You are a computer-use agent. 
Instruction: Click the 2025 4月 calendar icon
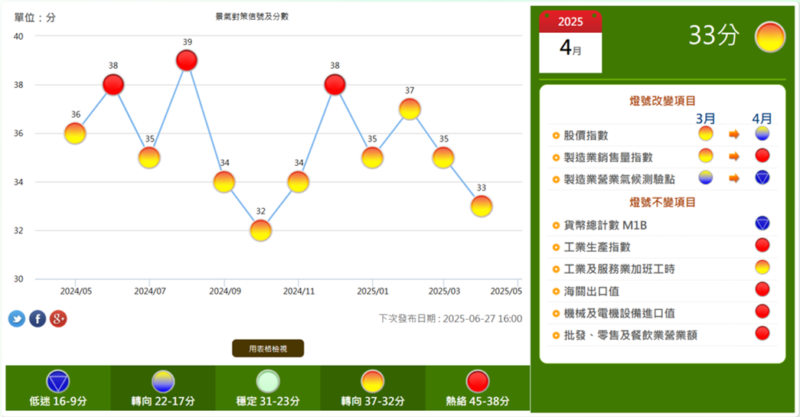coord(570,42)
